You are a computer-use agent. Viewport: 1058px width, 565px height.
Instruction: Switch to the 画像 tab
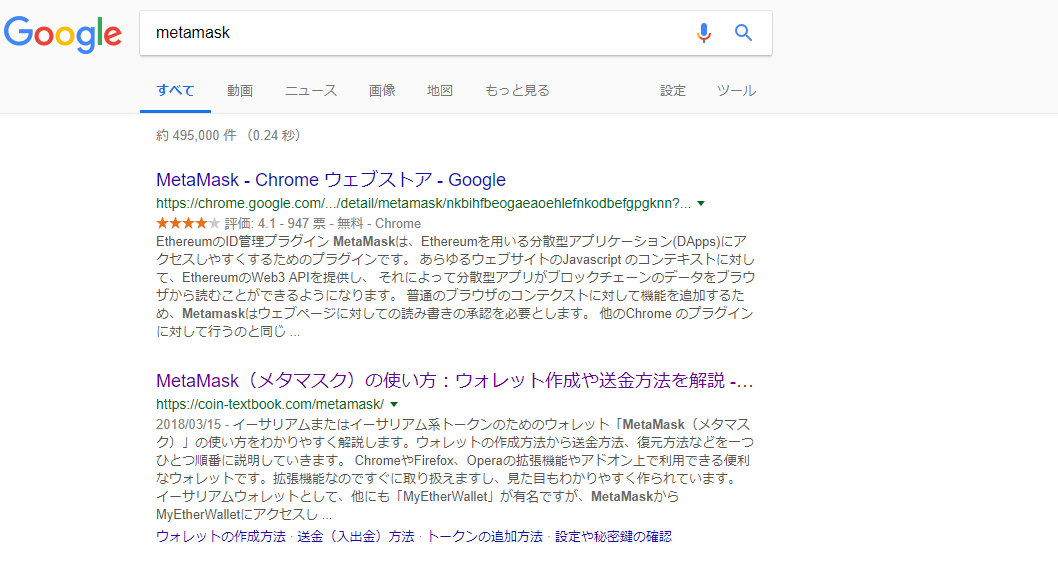pos(382,90)
